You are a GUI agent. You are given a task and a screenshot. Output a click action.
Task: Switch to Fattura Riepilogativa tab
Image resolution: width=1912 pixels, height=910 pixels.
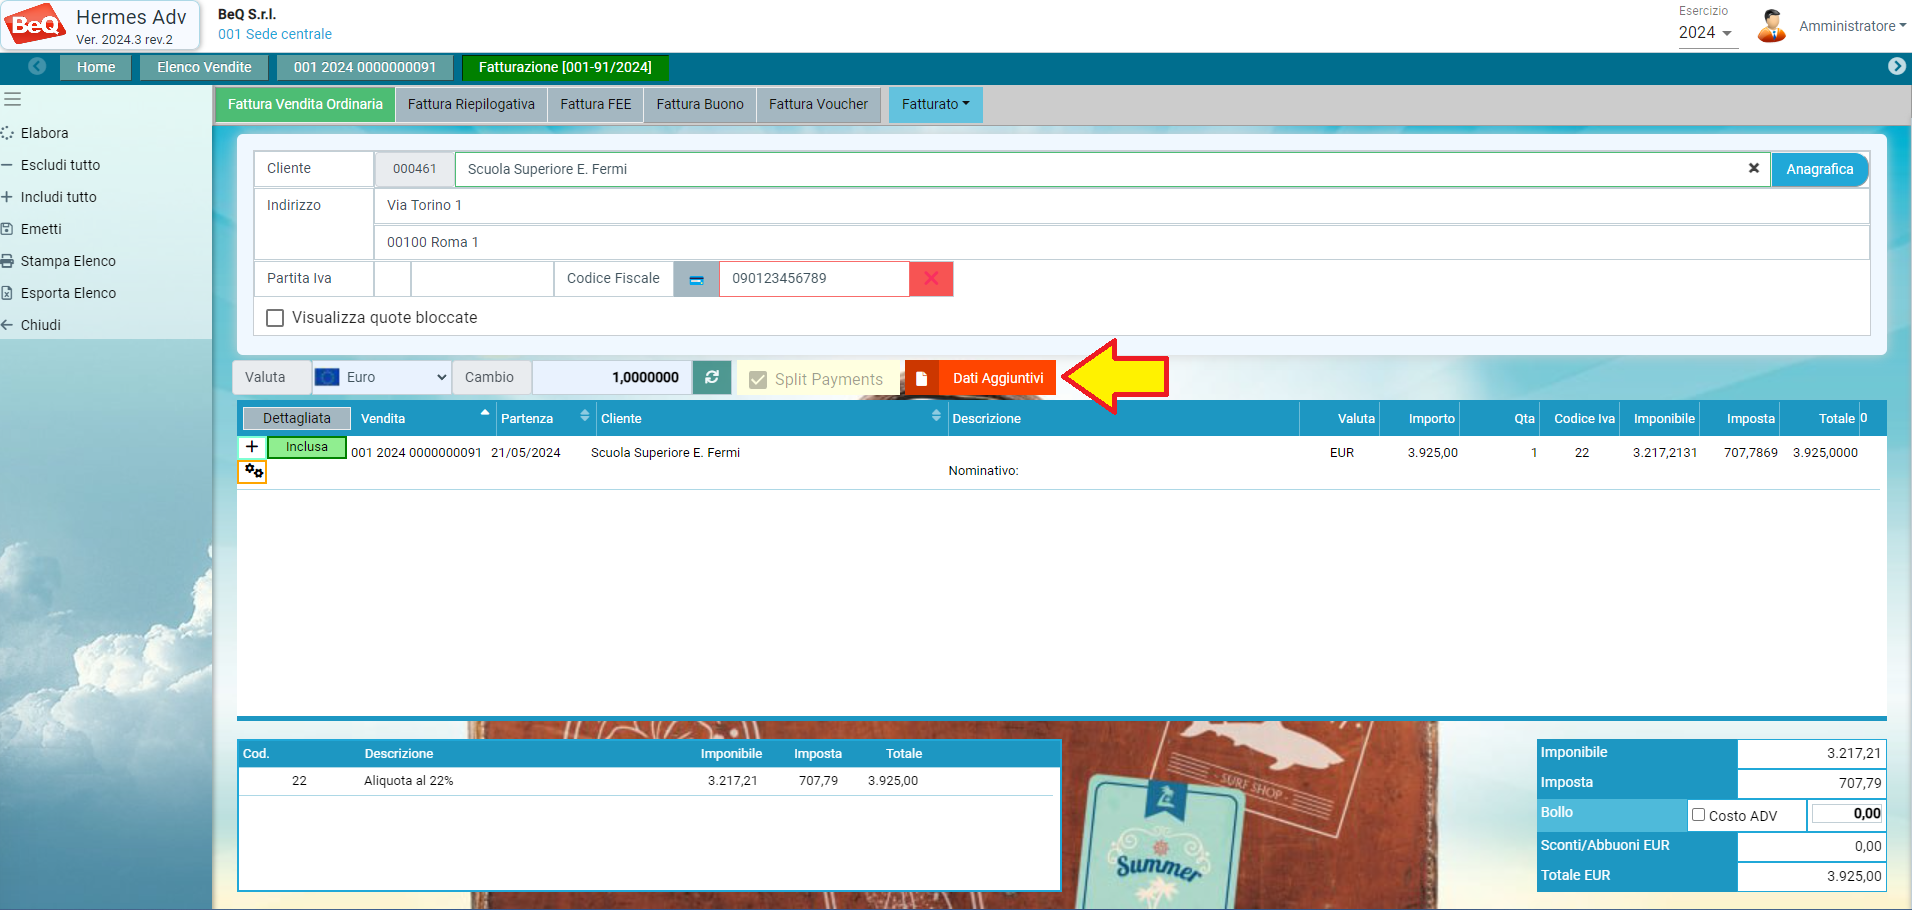[x=471, y=104]
